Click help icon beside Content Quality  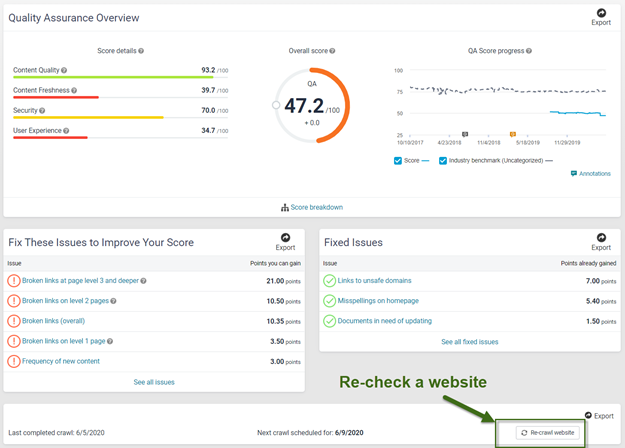(x=64, y=70)
